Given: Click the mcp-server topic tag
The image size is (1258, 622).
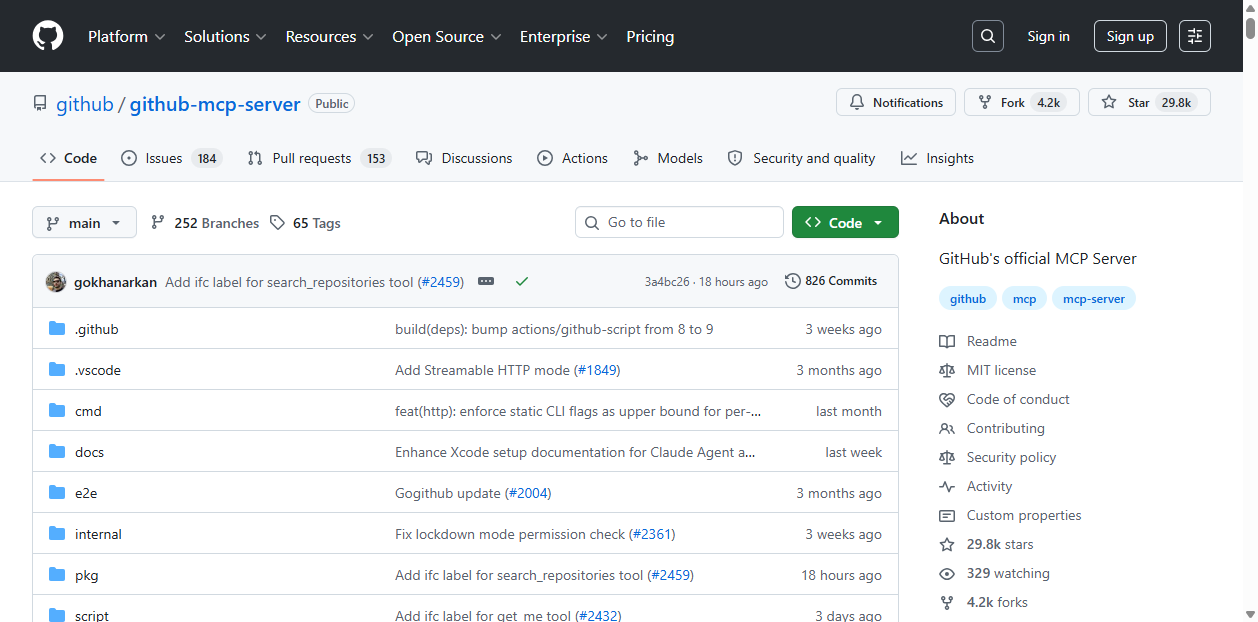Looking at the screenshot, I should click(1094, 299).
